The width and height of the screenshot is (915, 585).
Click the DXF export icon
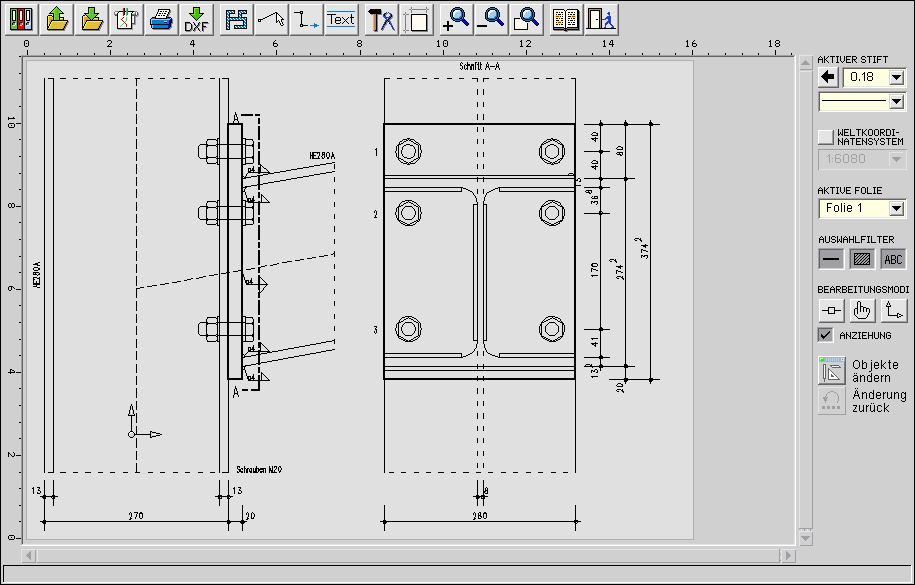pos(195,19)
